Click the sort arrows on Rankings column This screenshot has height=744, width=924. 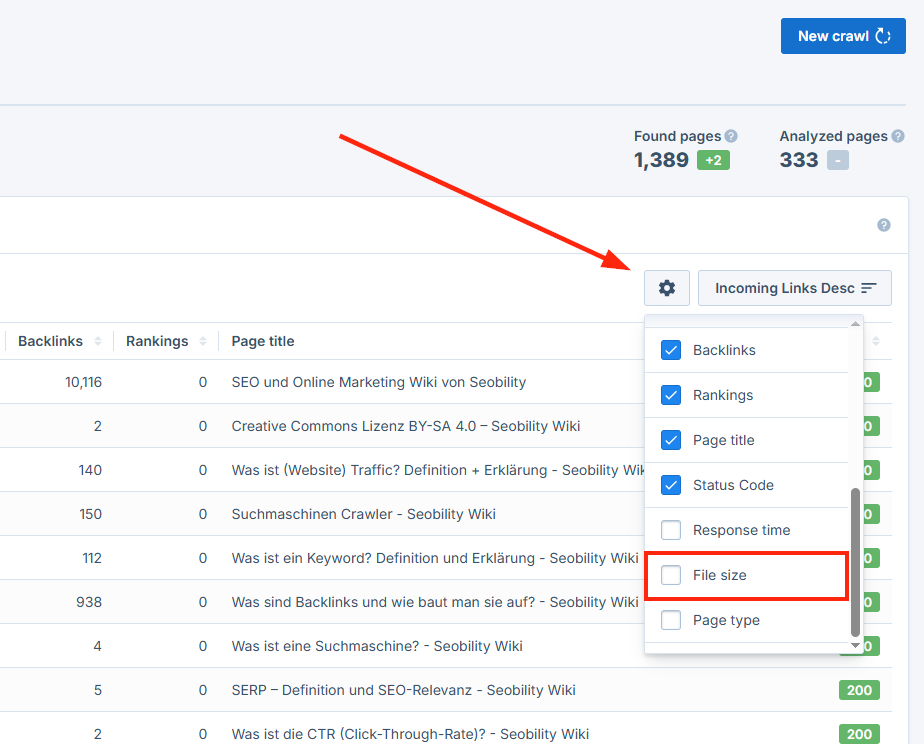205,341
